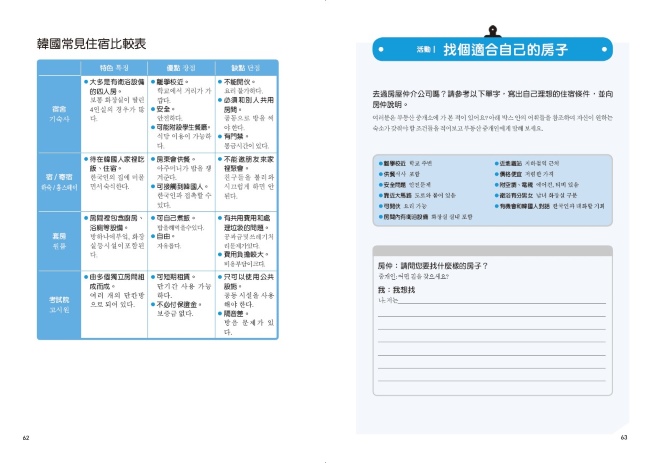Click the first blank writing line after 나/저는
Viewport: 650px width, 463px height.
point(502,301)
